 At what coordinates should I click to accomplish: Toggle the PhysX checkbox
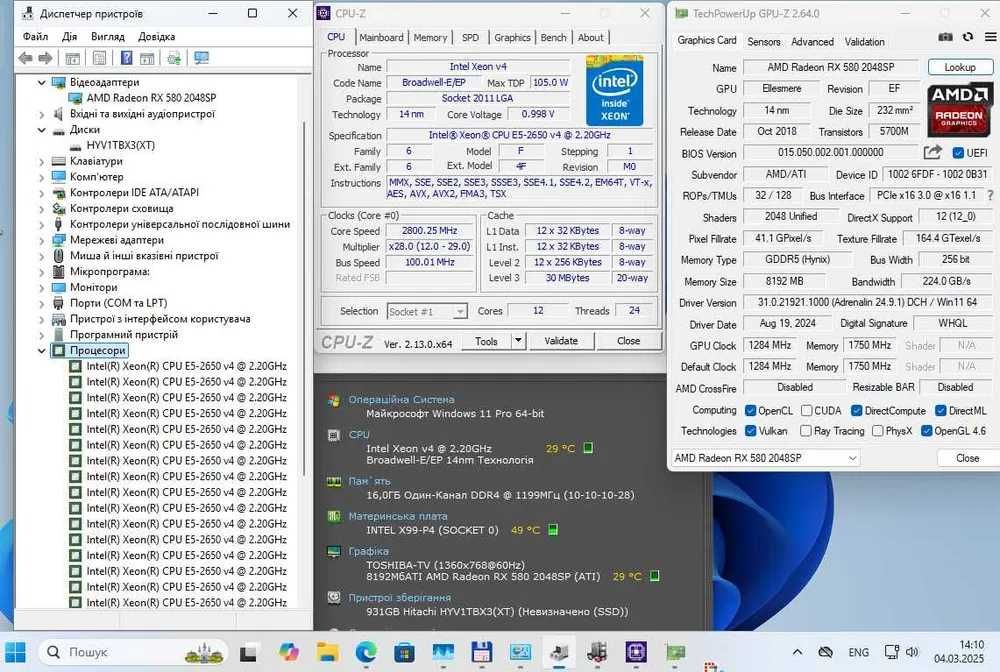pyautogui.click(x=878, y=431)
